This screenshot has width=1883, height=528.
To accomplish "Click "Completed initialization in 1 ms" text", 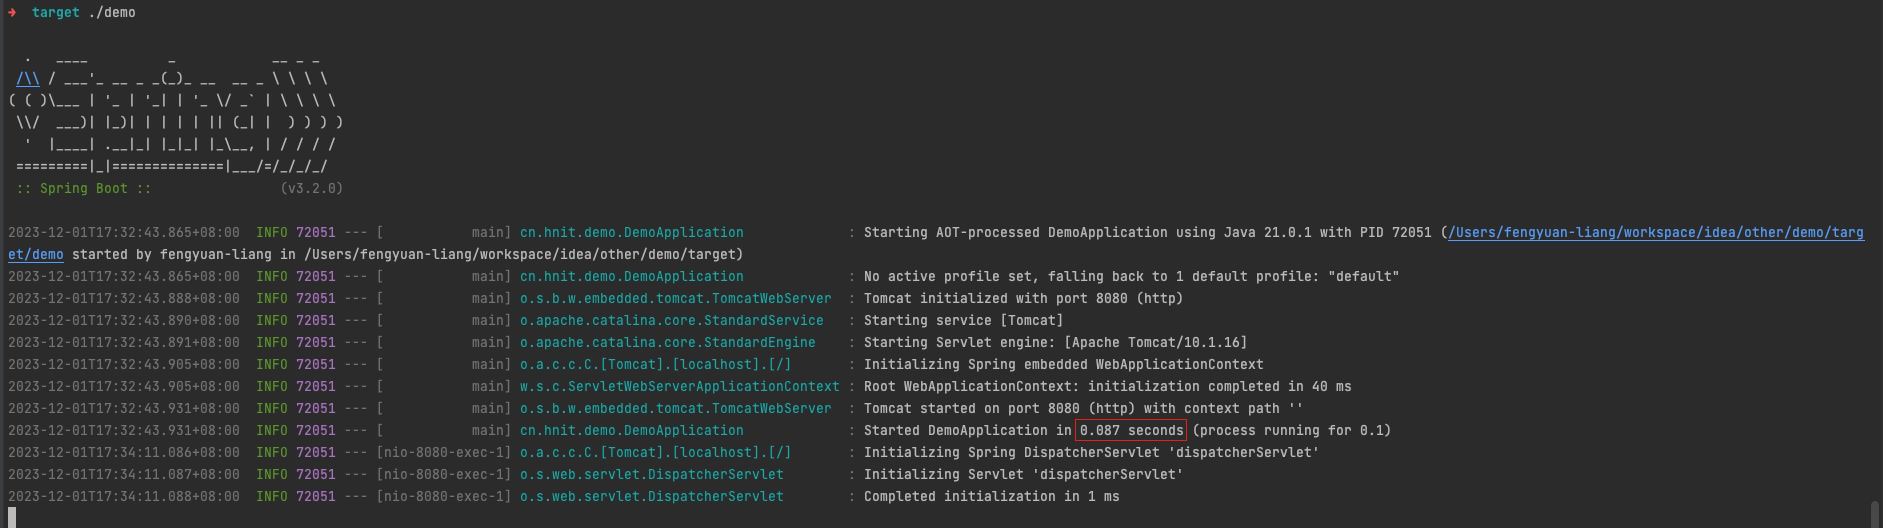I will (991, 497).
